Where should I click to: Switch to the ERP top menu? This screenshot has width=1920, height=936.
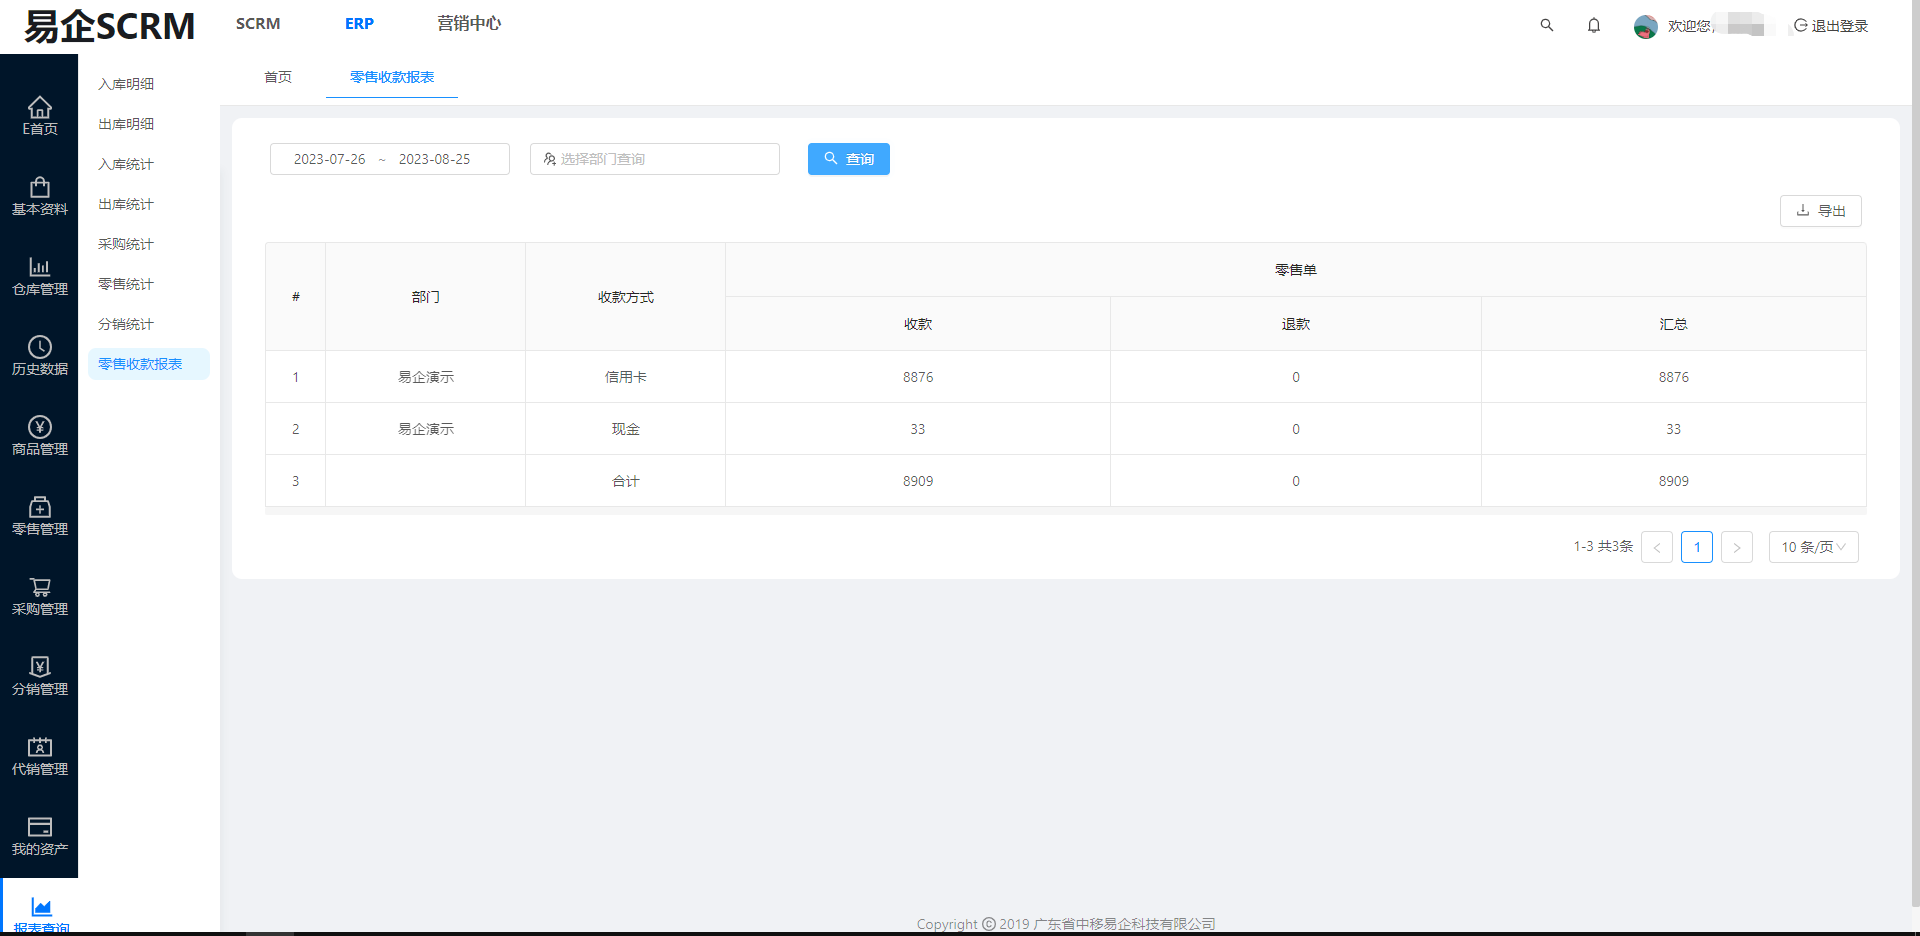359,24
